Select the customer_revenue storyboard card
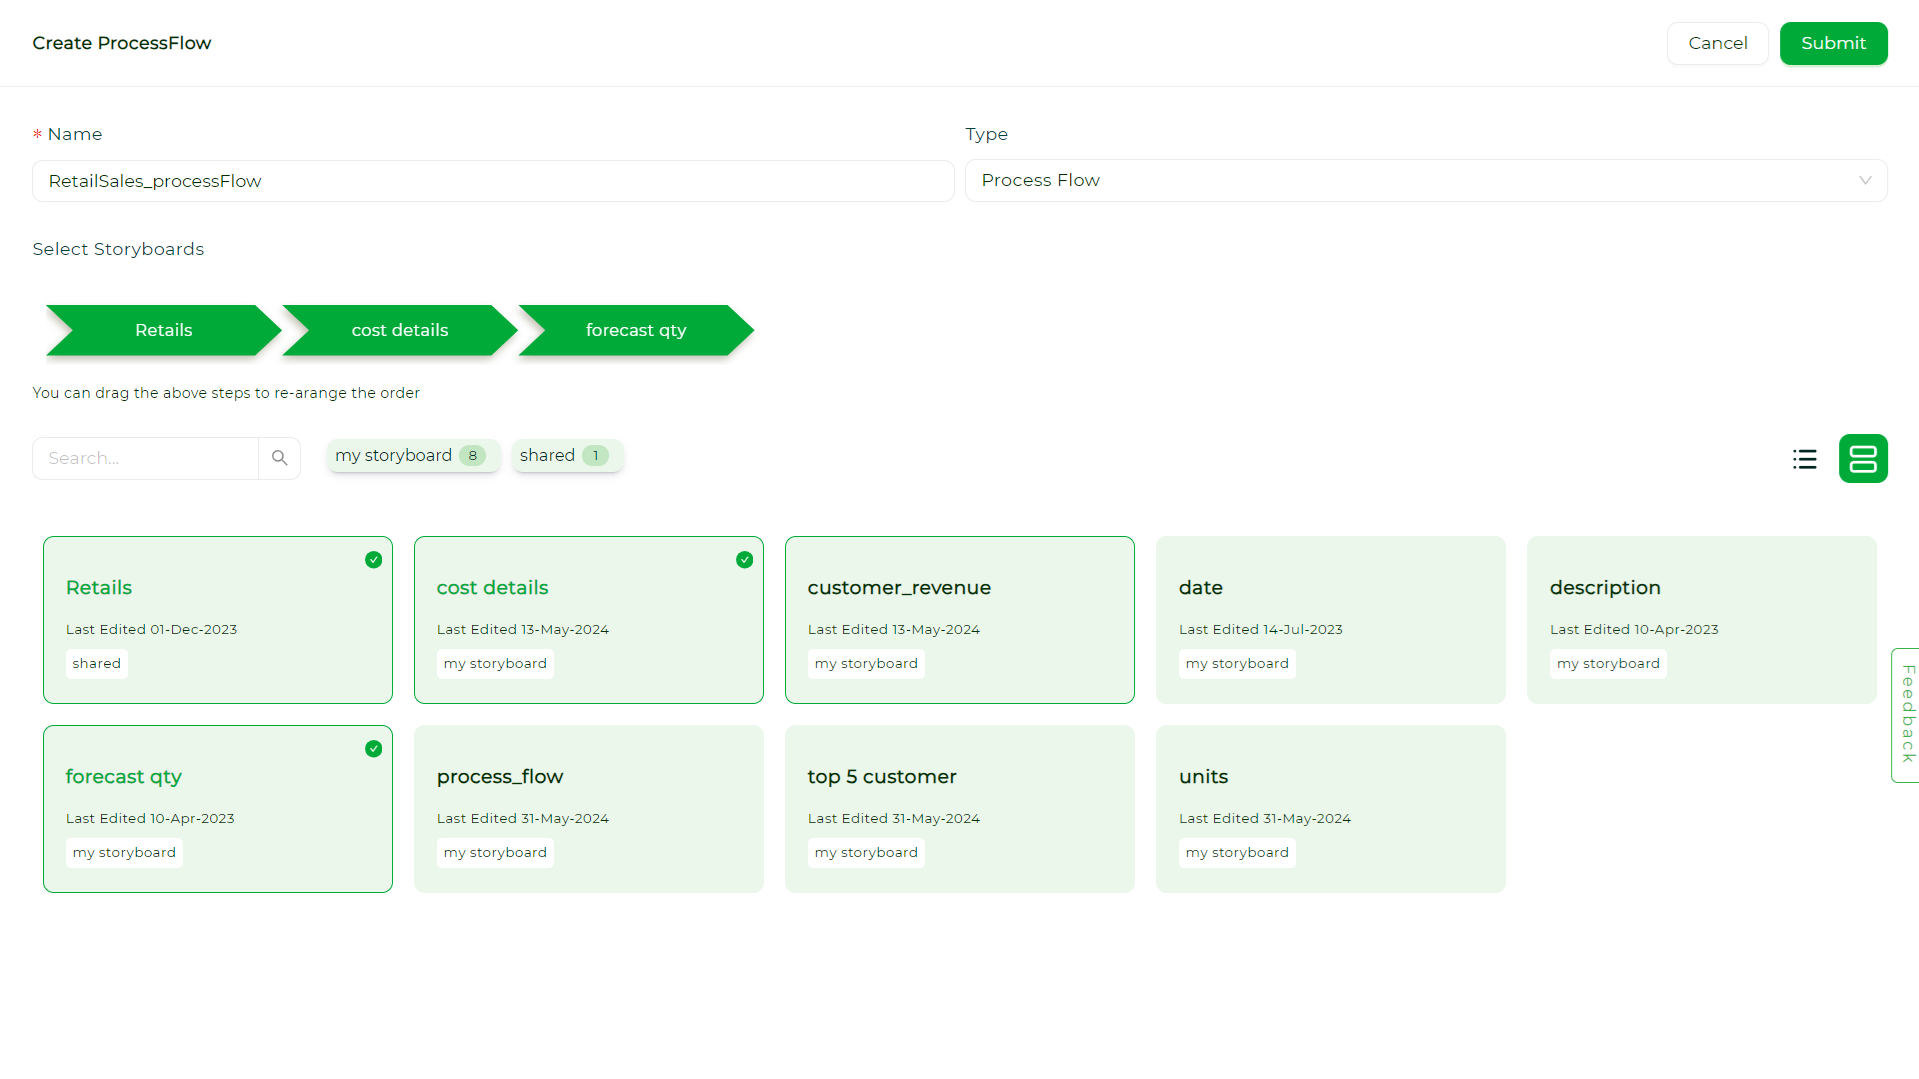Image resolution: width=1919 pixels, height=1079 pixels. pyautogui.click(x=960, y=620)
